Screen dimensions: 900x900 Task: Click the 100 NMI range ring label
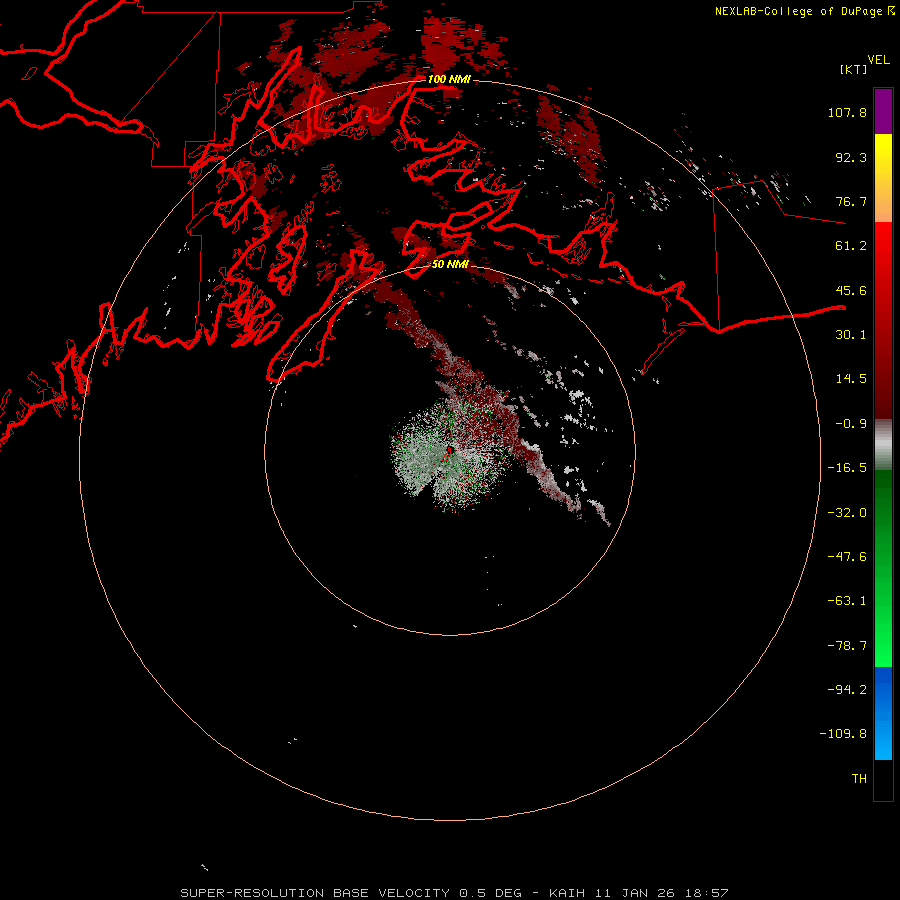click(449, 79)
